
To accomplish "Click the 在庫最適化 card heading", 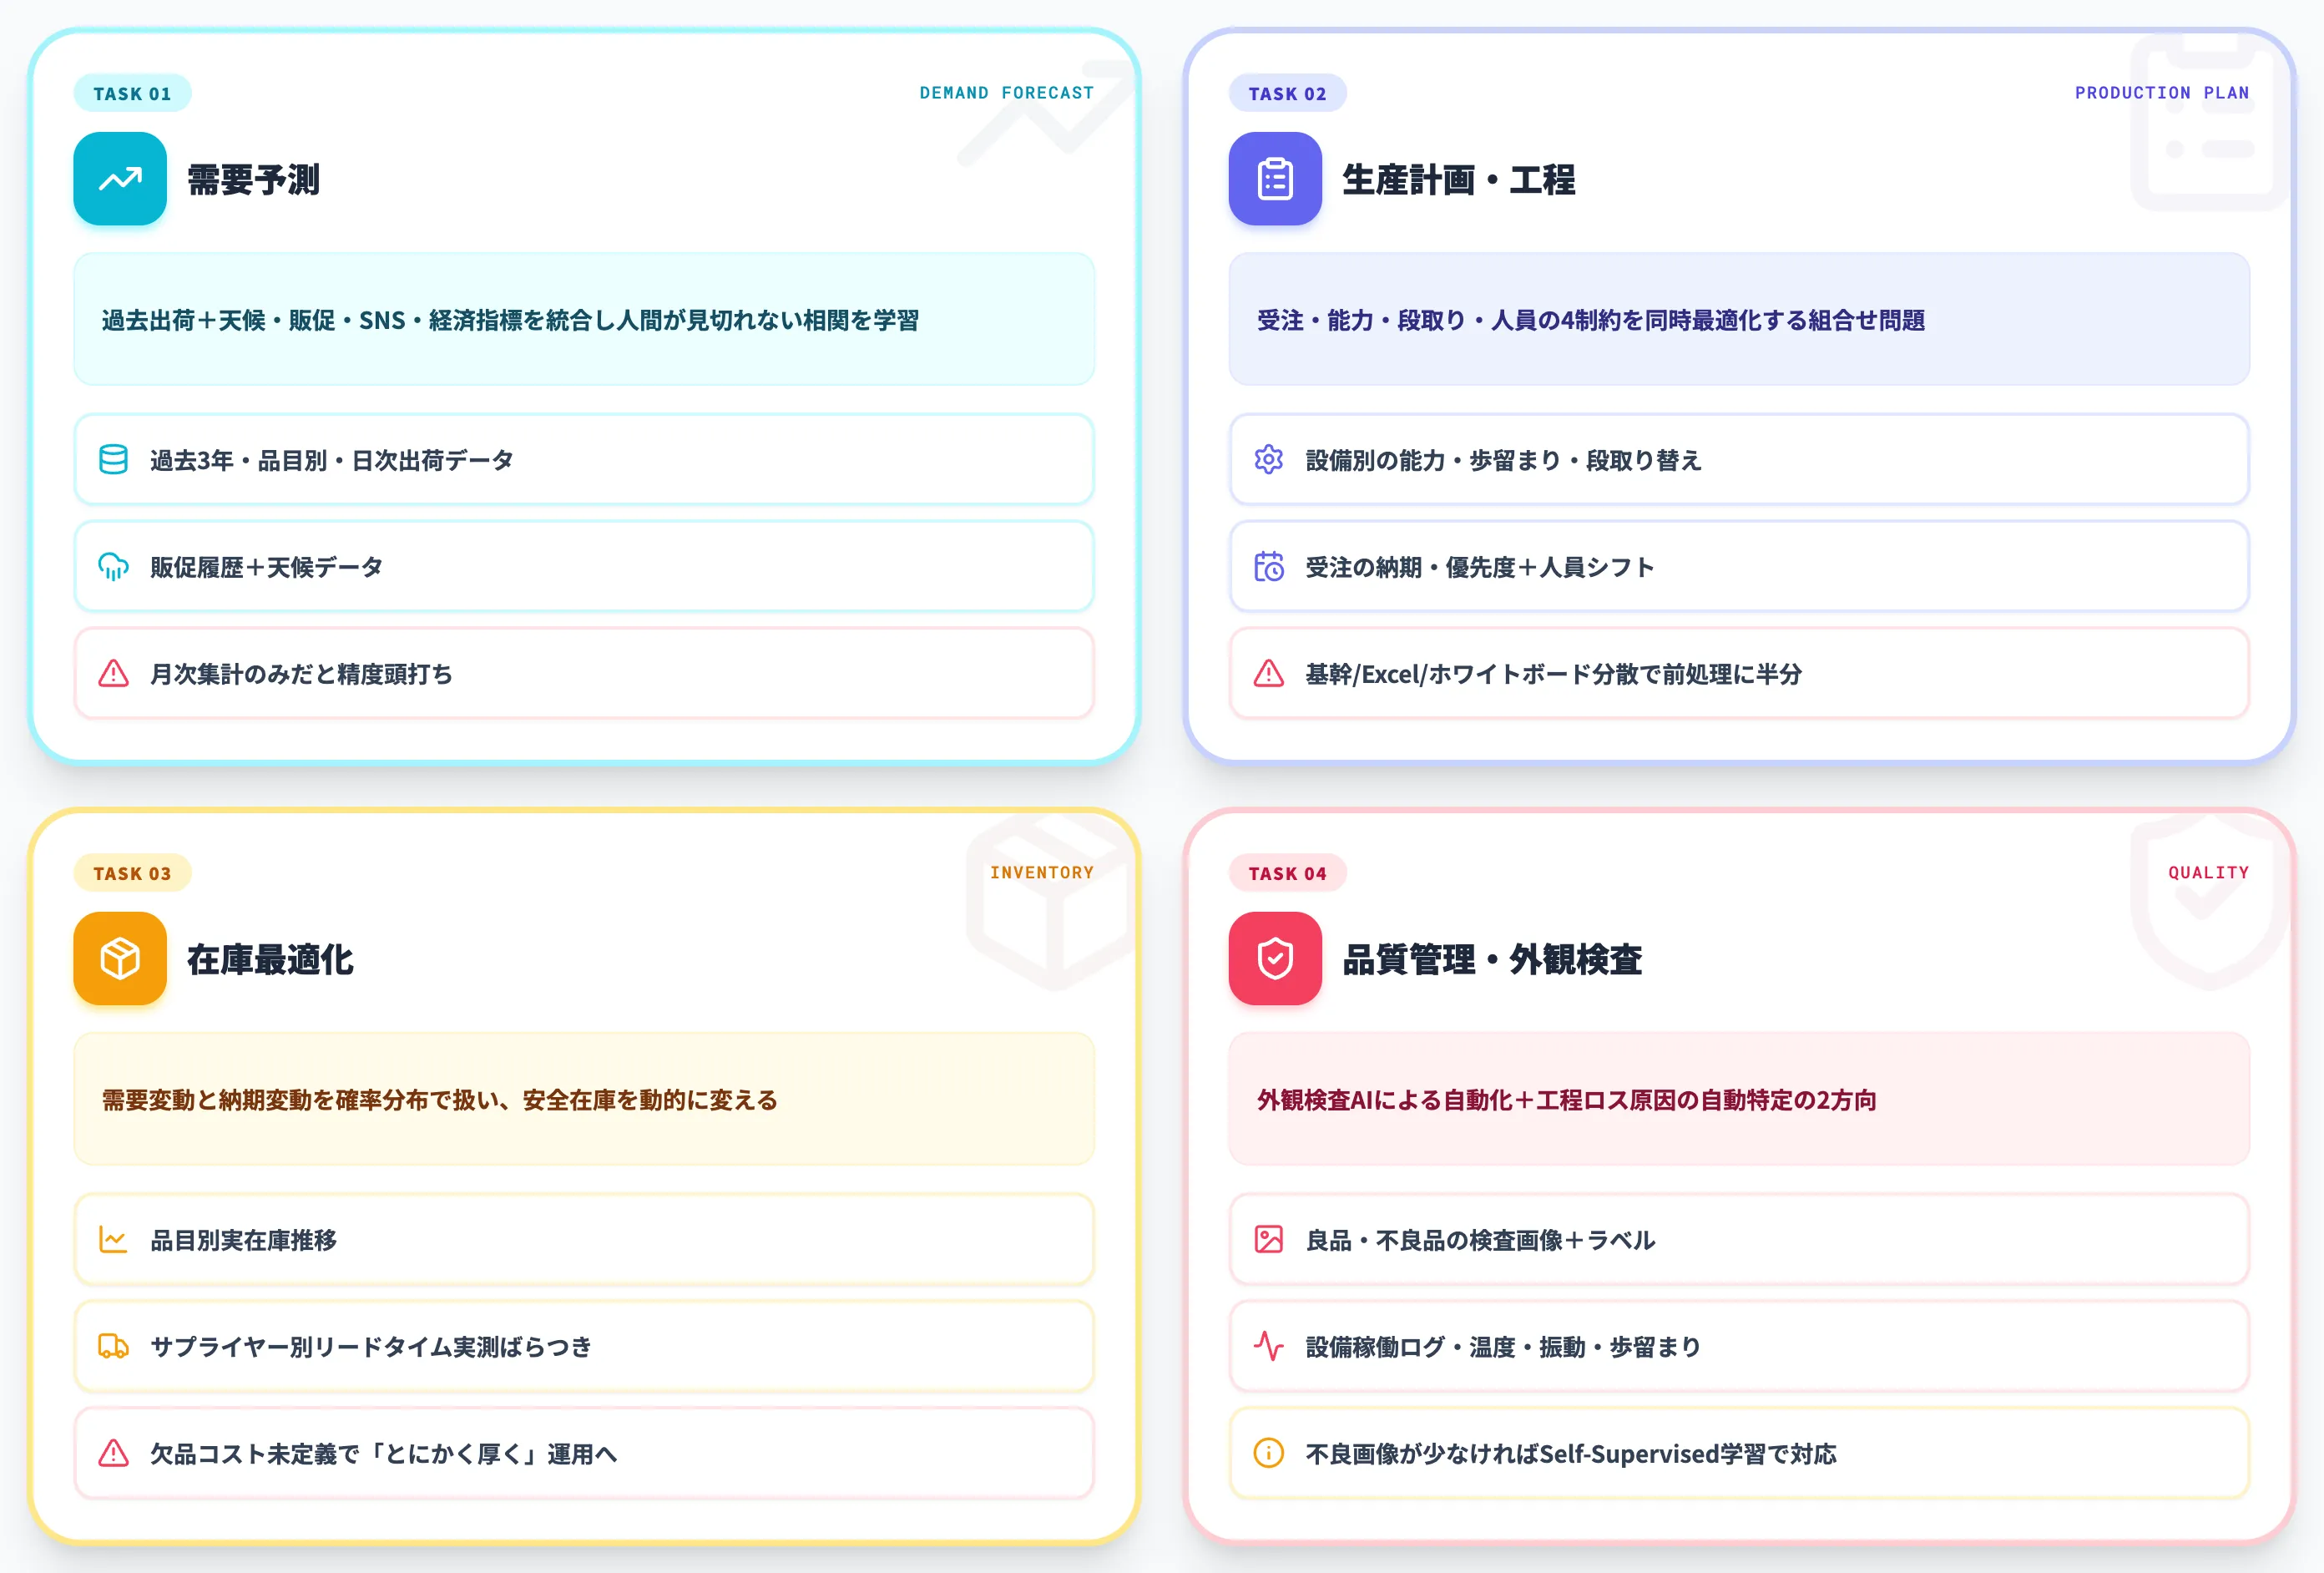I will (270, 959).
